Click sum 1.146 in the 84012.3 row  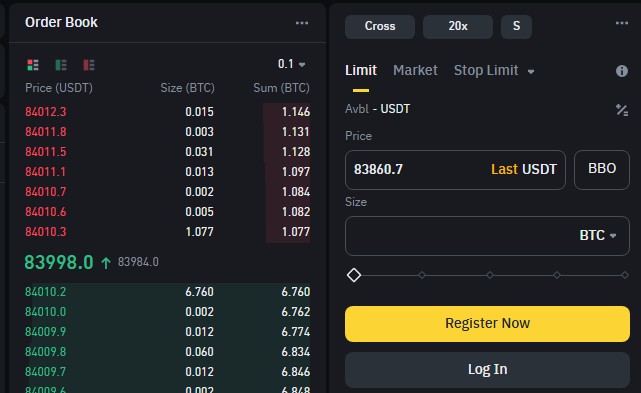point(296,112)
